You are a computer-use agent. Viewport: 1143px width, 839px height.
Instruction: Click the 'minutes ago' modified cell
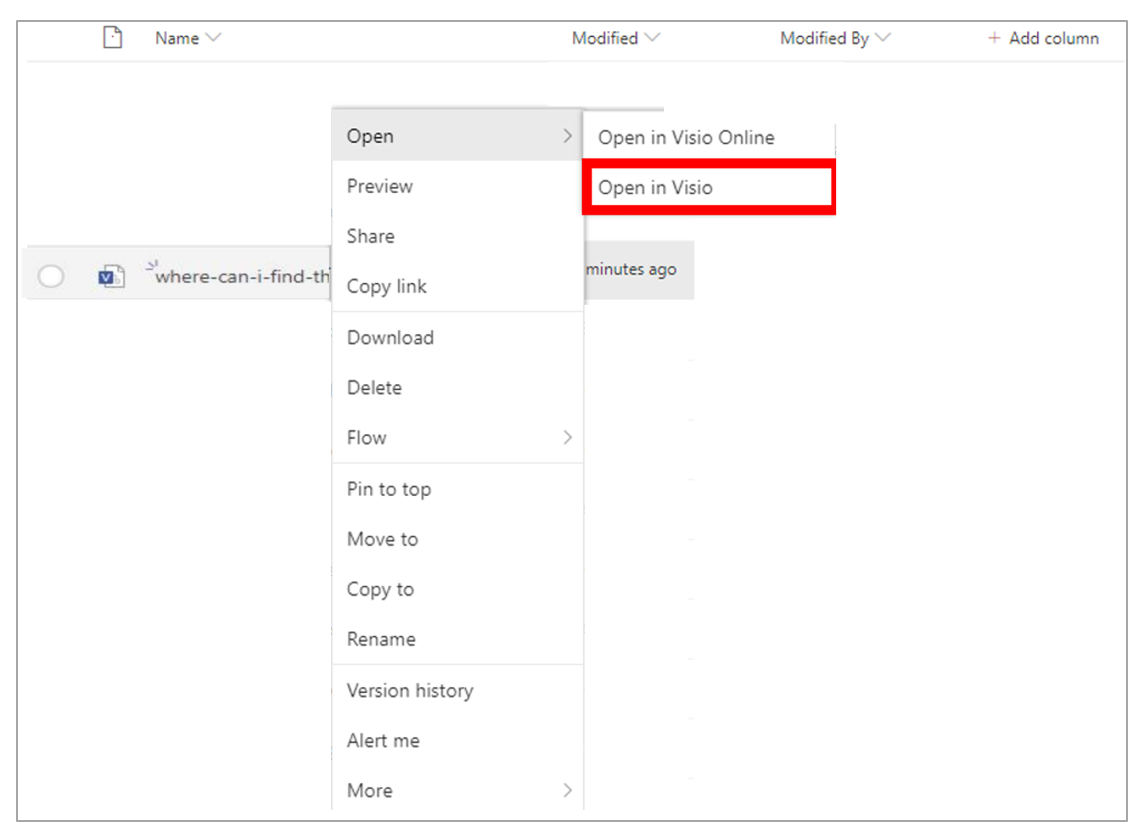point(631,270)
